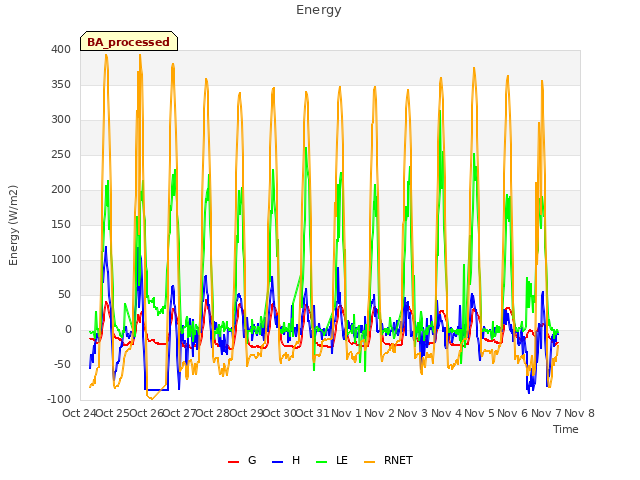Viewport: 640px width, 480px height.
Task: Click the 300 y-axis tick label
Action: [x=61, y=120]
